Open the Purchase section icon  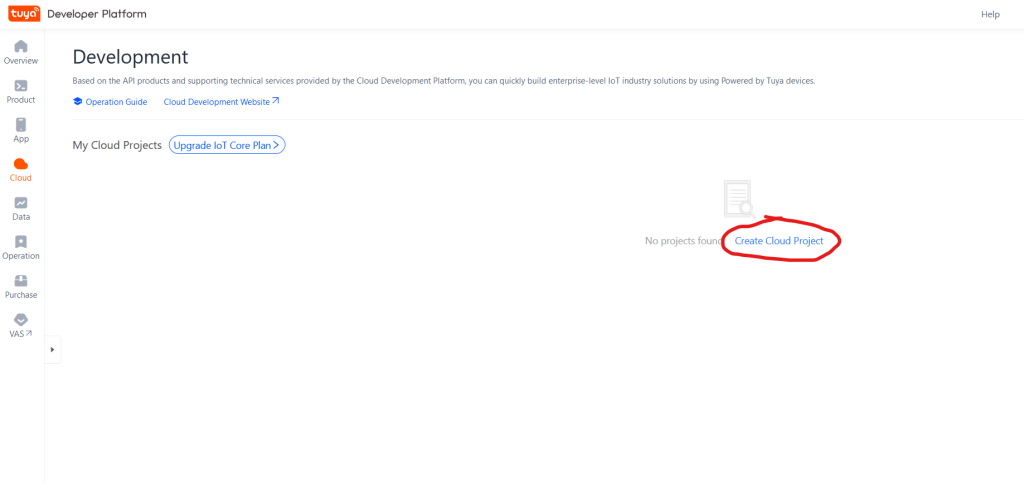(21, 281)
